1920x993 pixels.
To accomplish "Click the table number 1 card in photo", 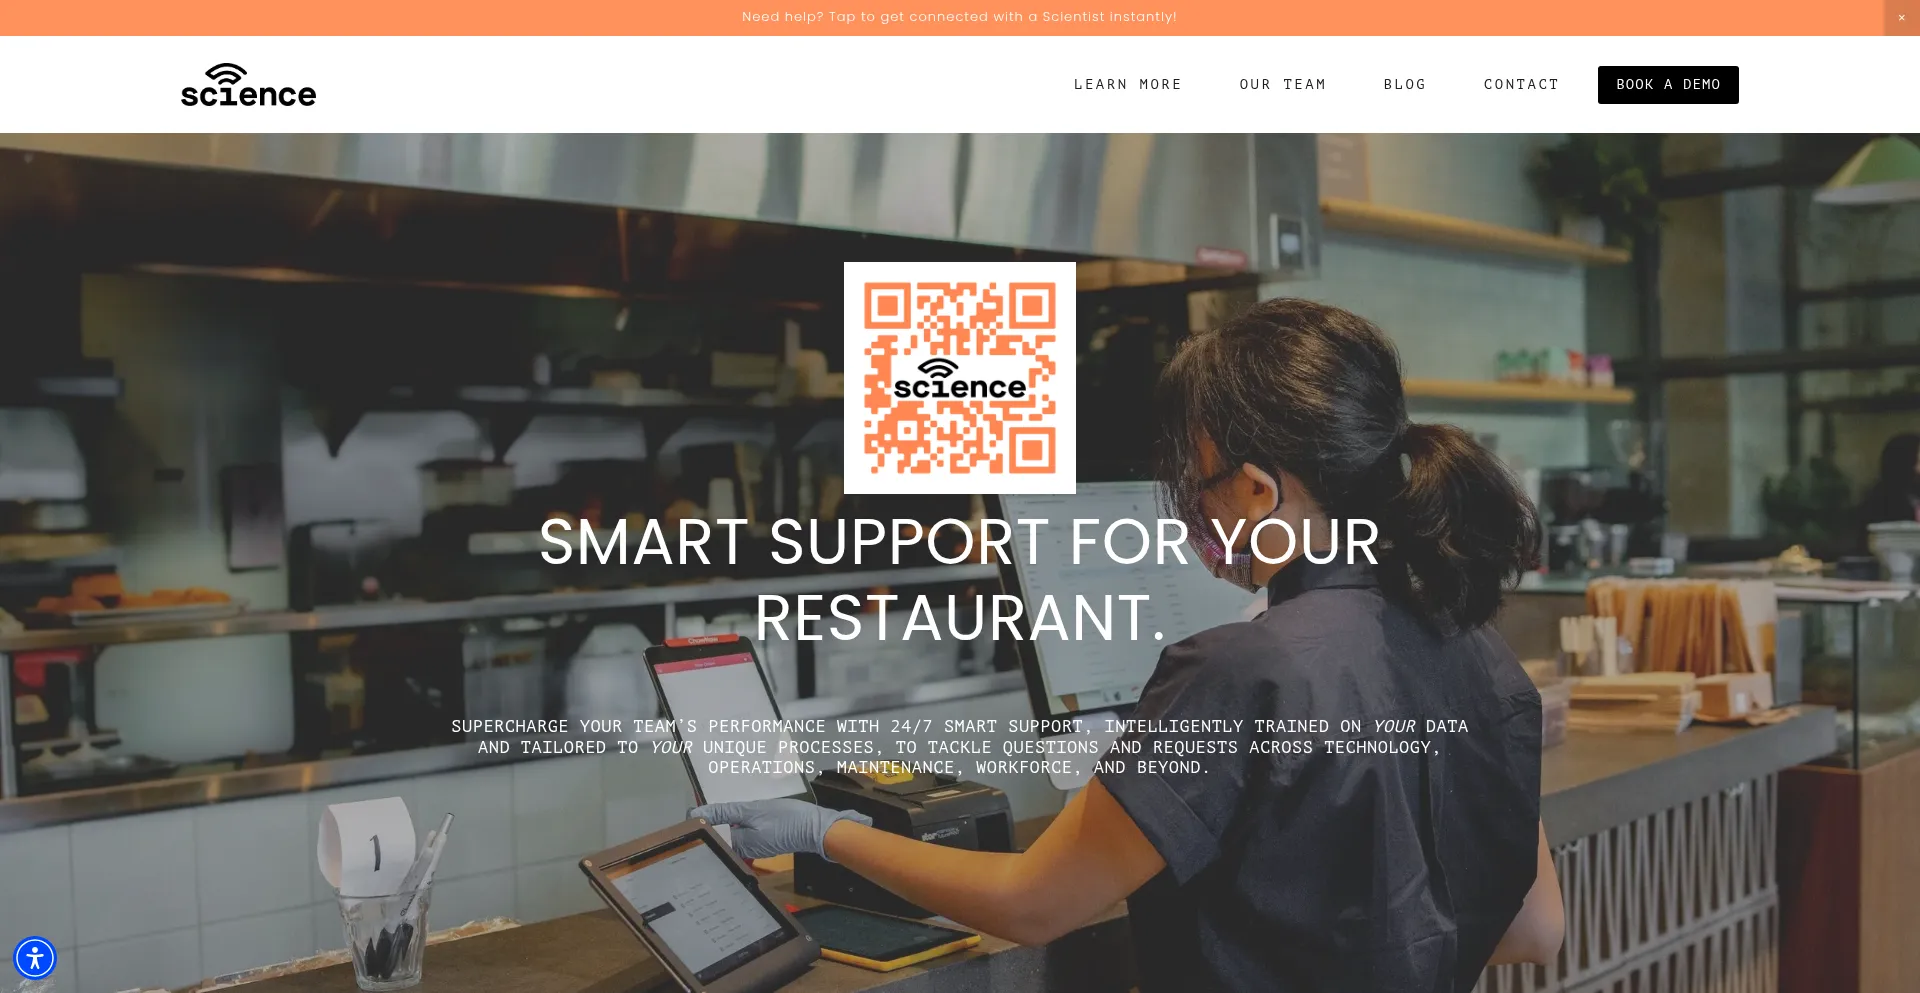I will click(366, 845).
